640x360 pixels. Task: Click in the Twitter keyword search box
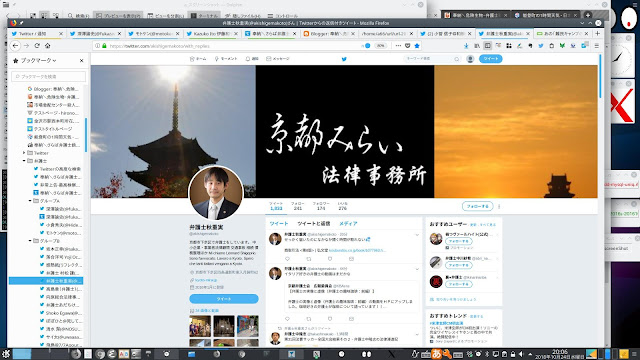[432, 59]
